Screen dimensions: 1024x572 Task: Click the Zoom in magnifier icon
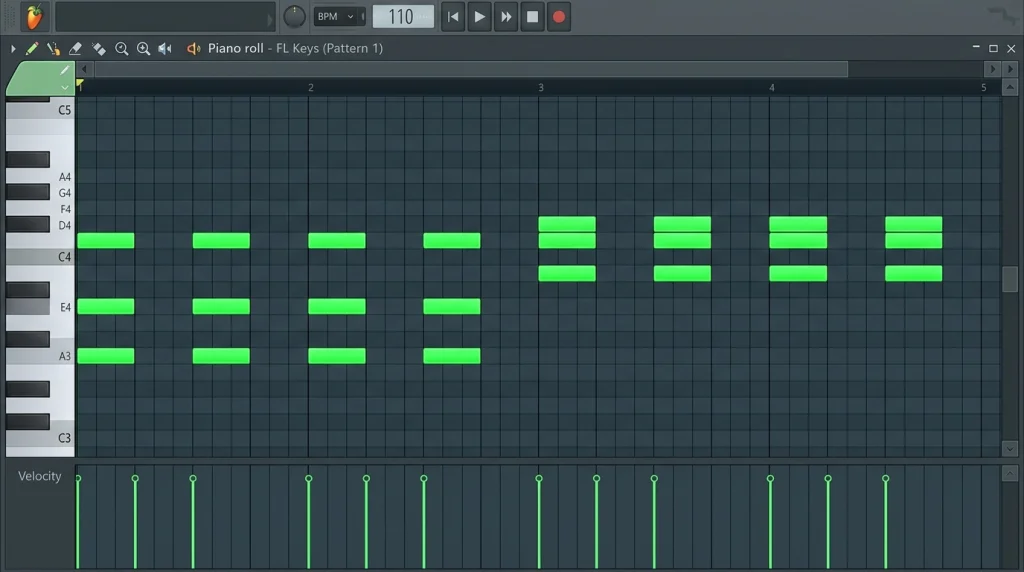pos(143,48)
